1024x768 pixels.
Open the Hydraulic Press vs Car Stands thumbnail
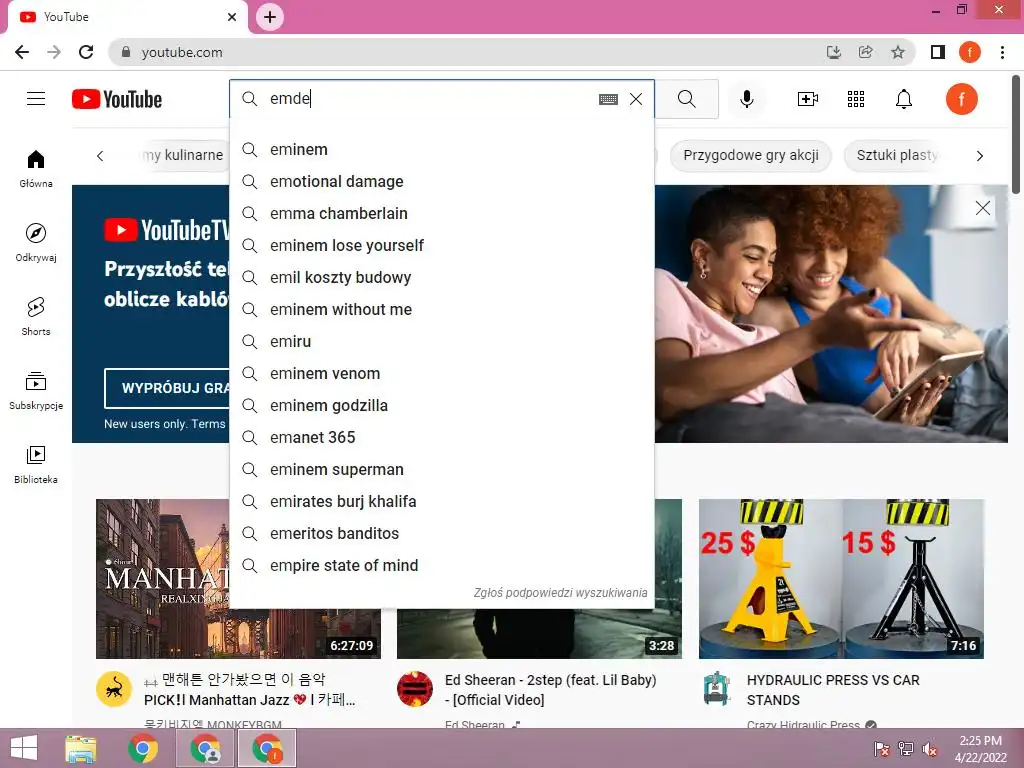(841, 579)
